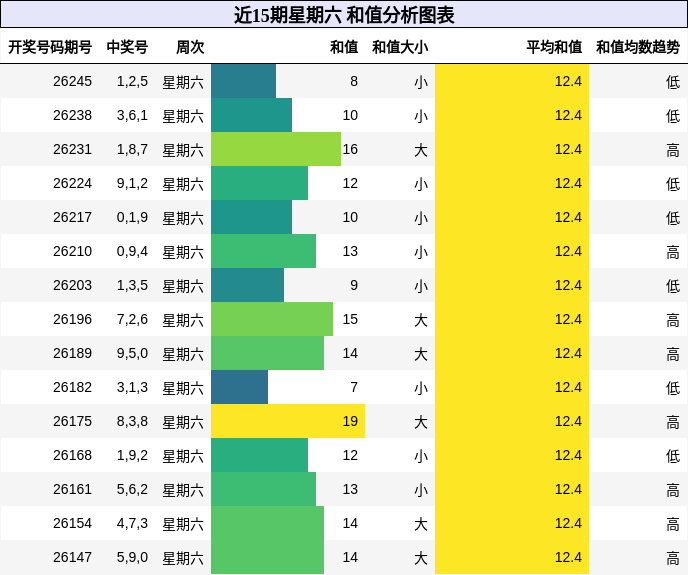This screenshot has width=688, height=575.
Task: Click issue number 26182
Action: click(72, 387)
